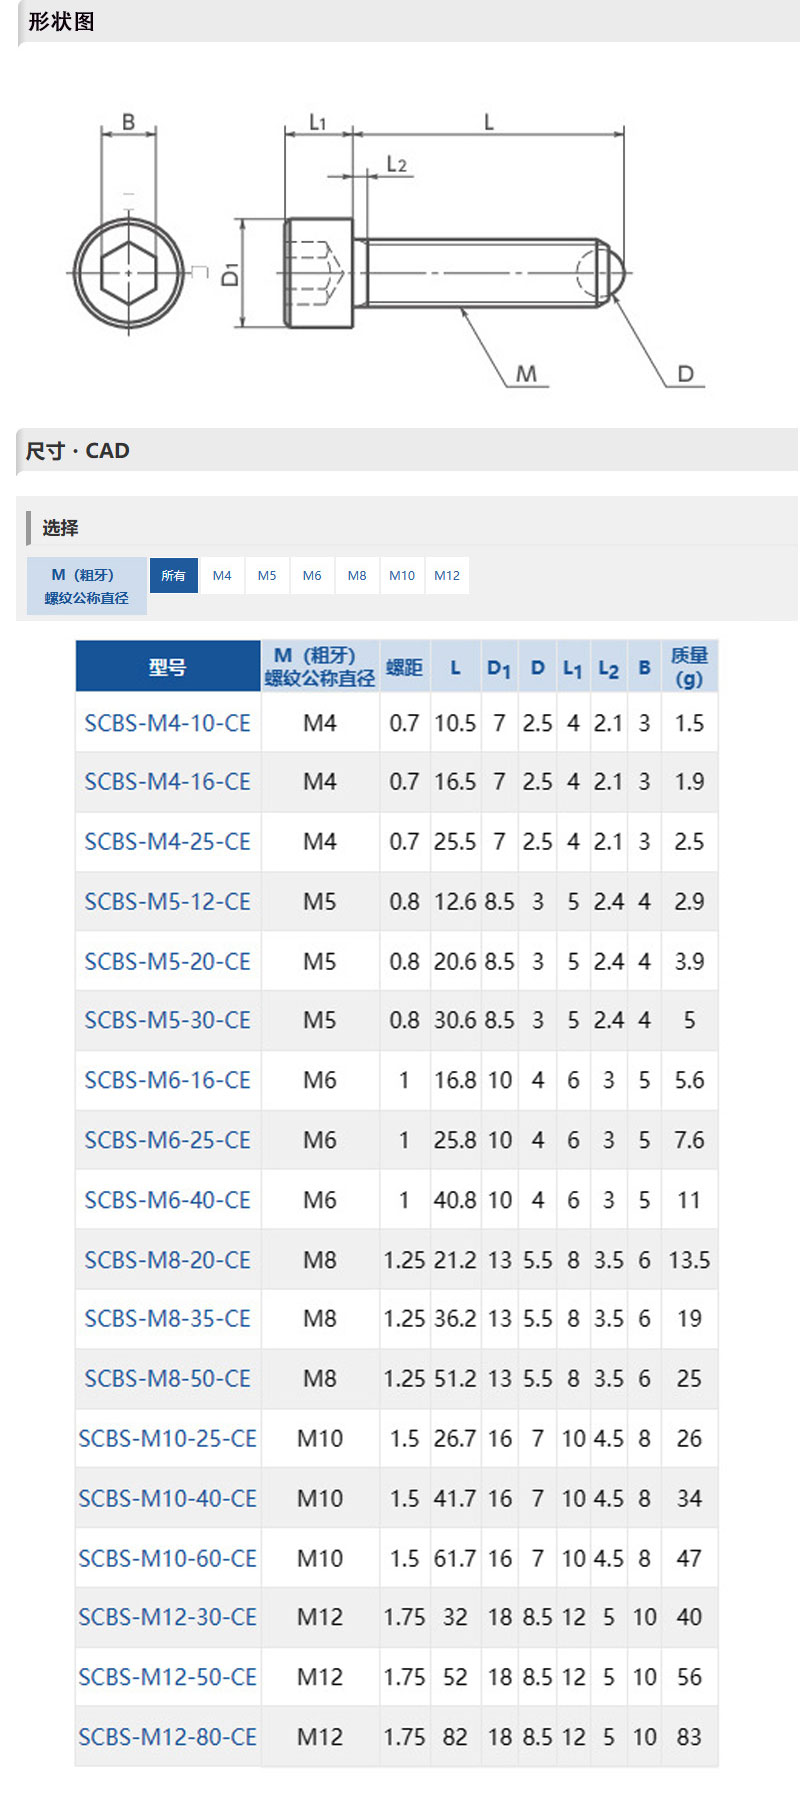
Task: Open the SCBS-M6-40-CE product link
Action: pyautogui.click(x=168, y=1200)
